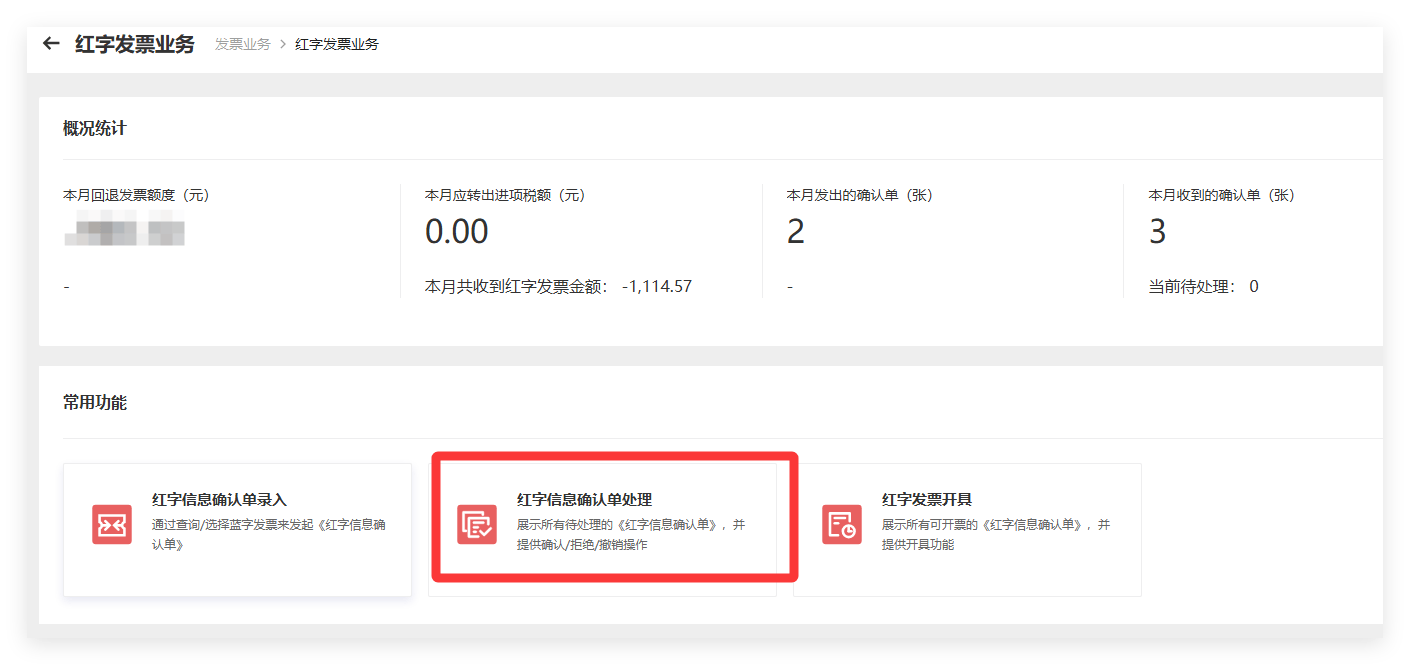Go to 发票业务 in the breadcrumb
Viewport: 1410px width, 665px height.
tap(242, 45)
